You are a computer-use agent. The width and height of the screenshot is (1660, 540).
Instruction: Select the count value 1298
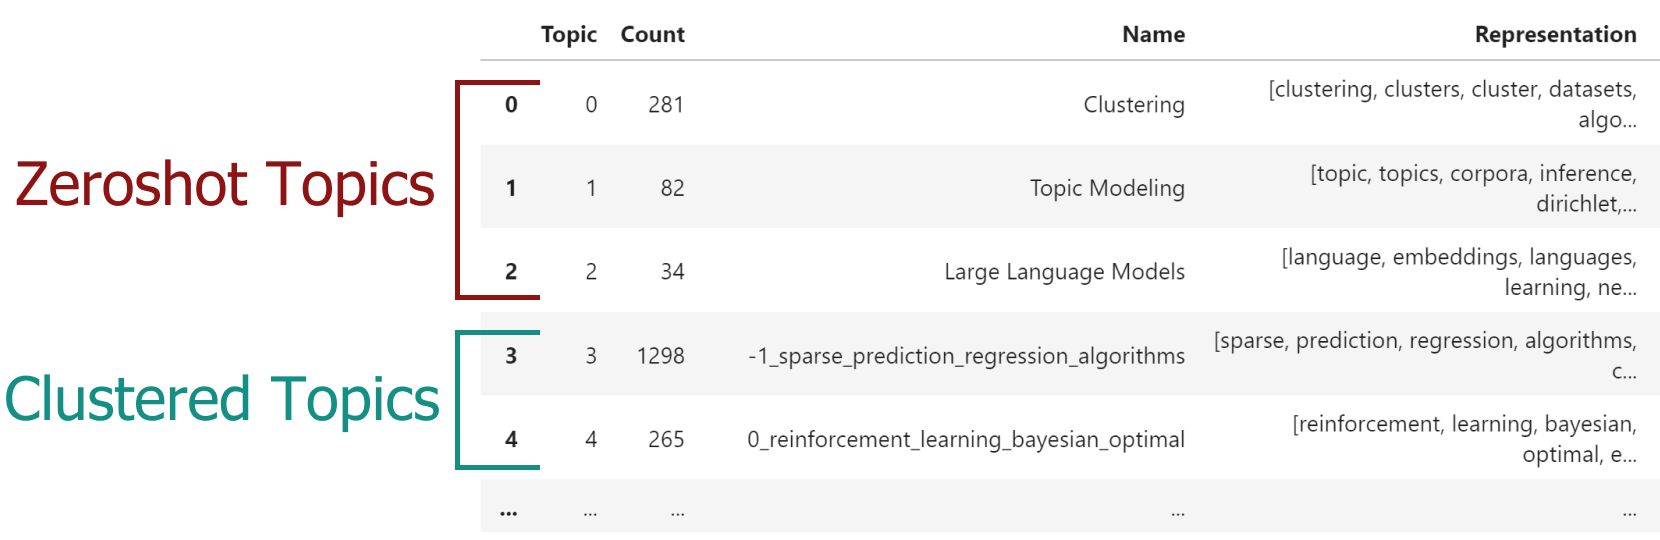(x=660, y=356)
